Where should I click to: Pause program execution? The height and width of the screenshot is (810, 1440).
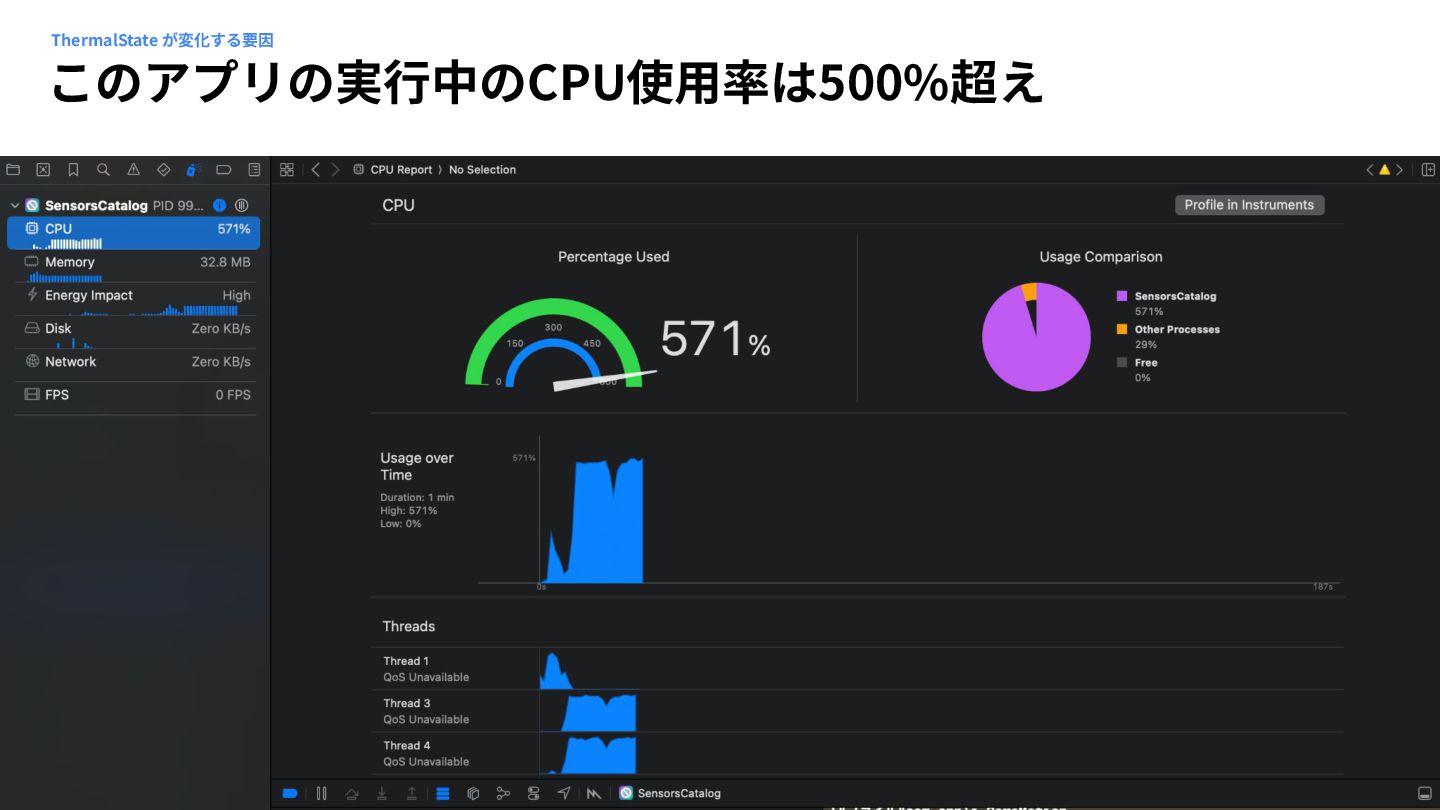point(321,793)
